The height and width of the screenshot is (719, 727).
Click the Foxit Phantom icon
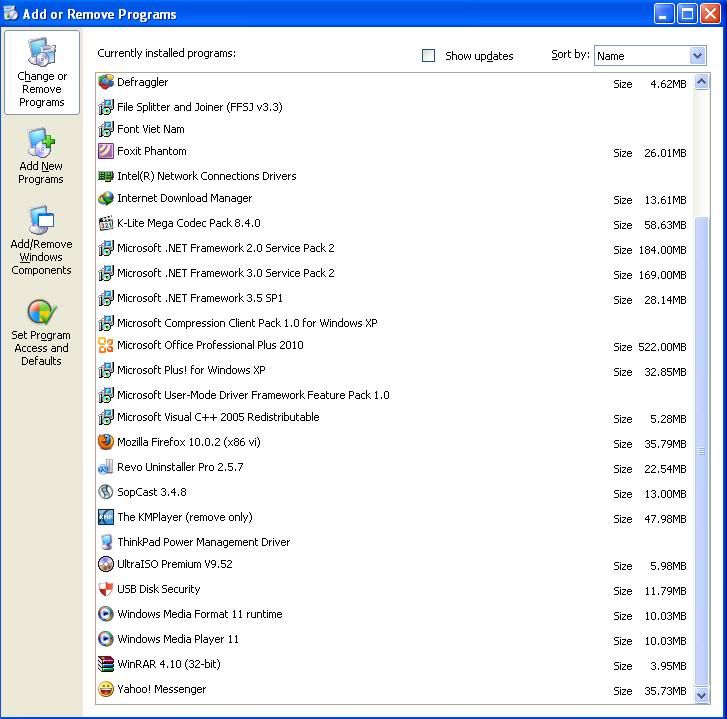[106, 151]
